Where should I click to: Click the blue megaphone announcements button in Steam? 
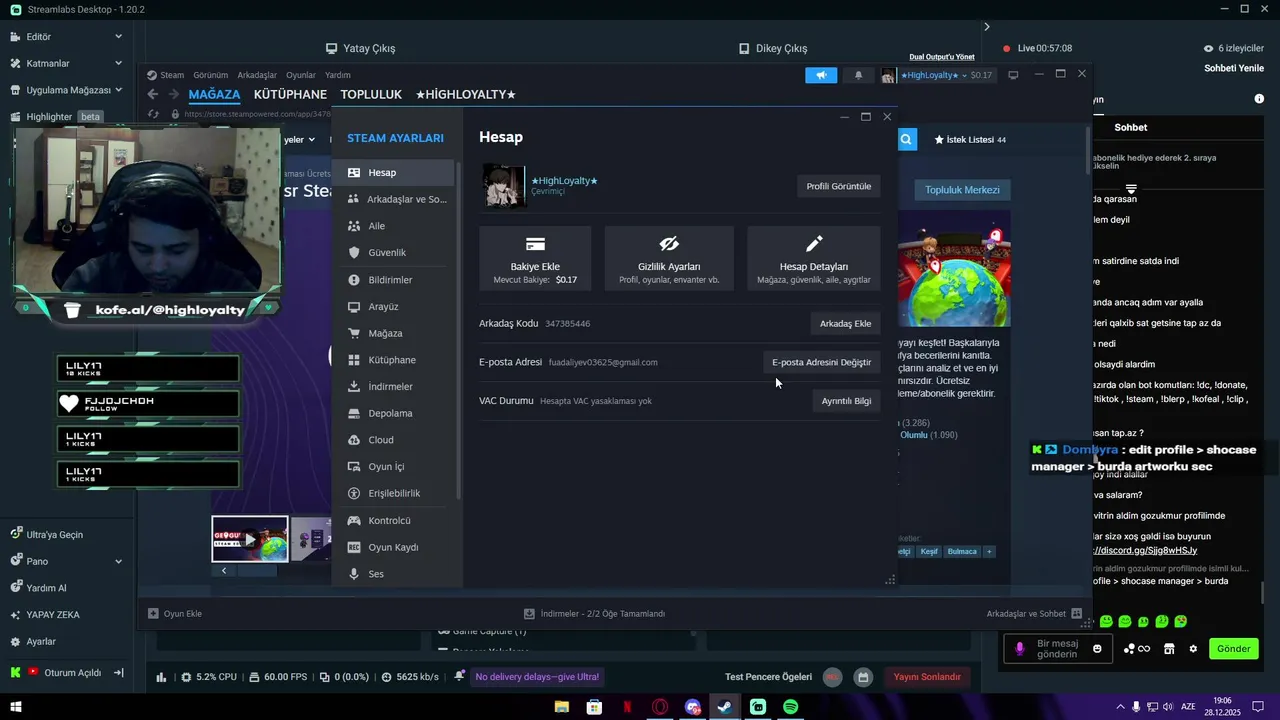coord(821,75)
